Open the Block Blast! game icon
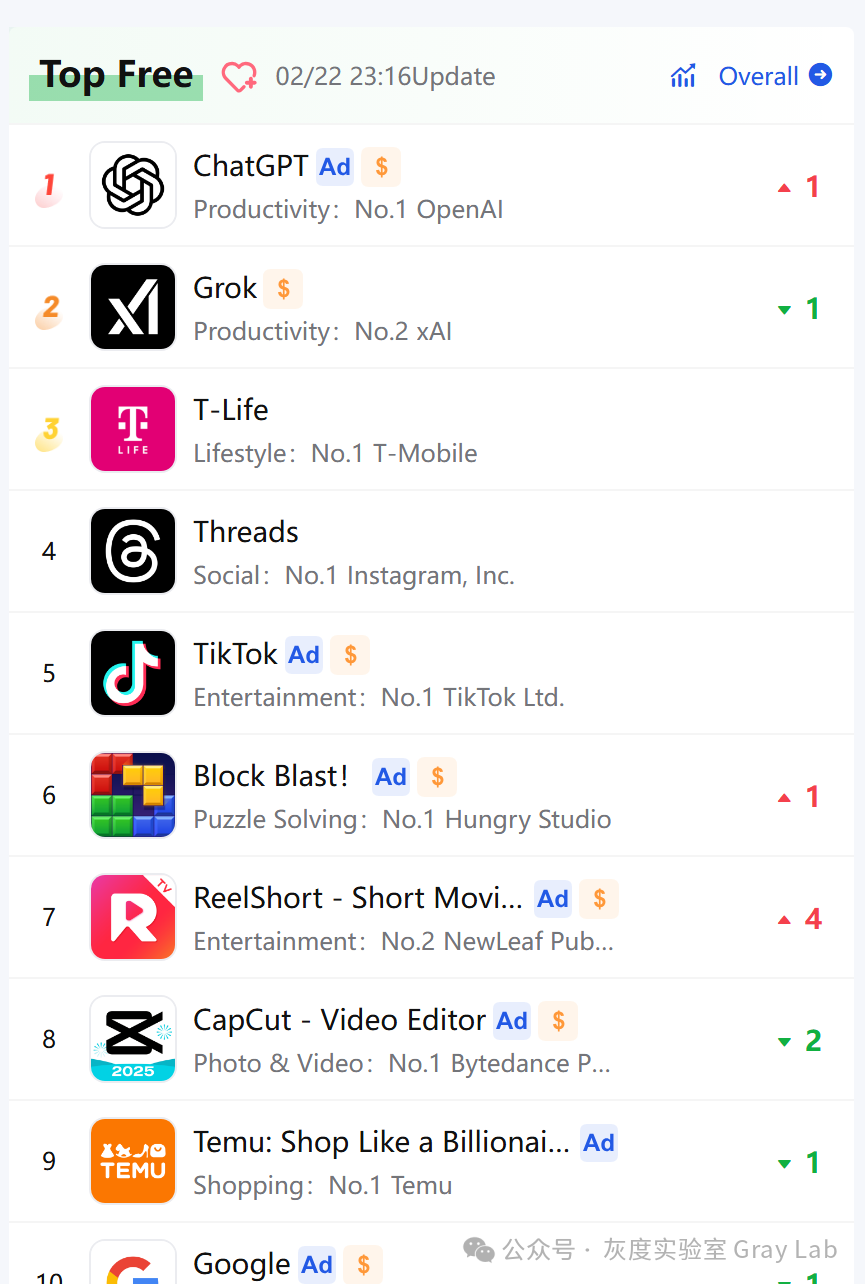Screen dimensions: 865x1284 pos(133,795)
